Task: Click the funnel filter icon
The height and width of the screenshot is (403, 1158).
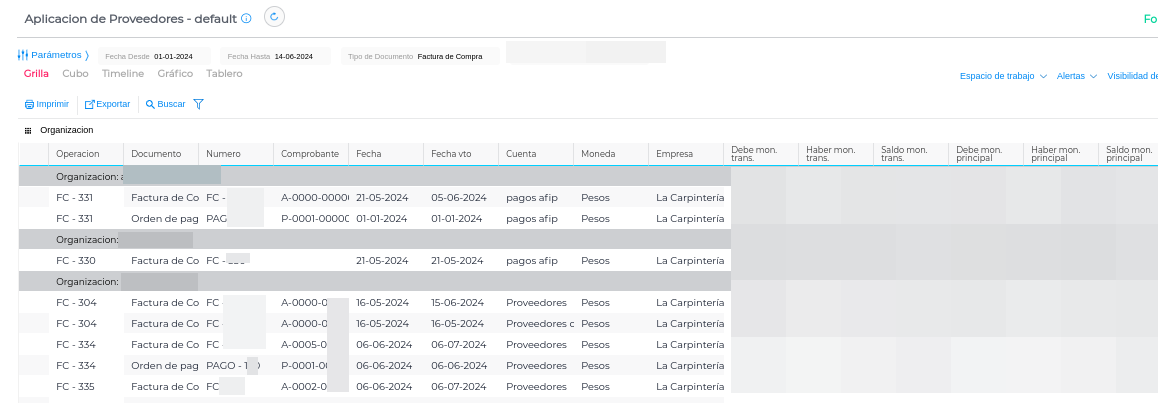Action: (198, 104)
